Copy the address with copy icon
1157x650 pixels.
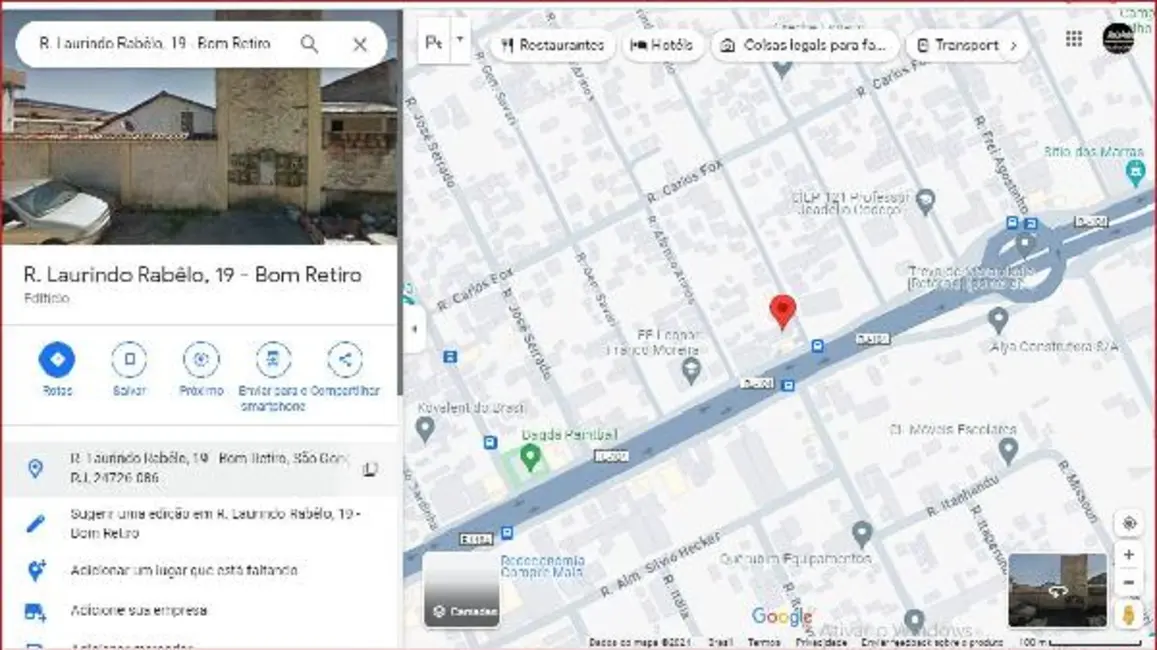[370, 469]
